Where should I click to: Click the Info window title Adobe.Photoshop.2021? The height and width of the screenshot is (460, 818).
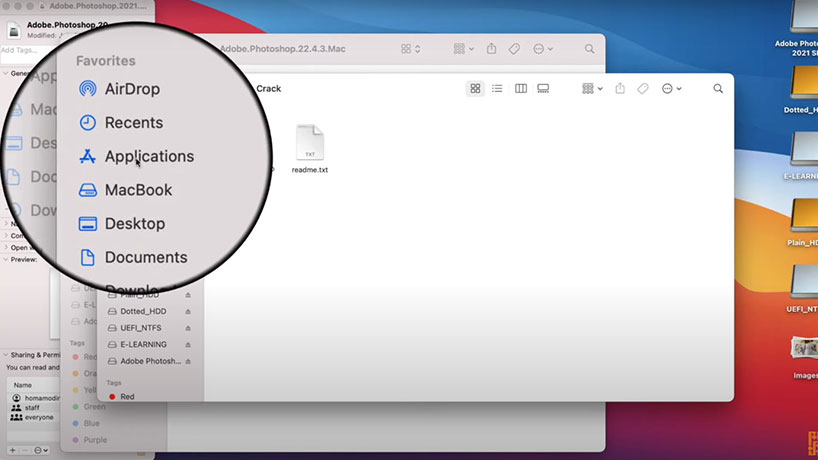[98, 6]
